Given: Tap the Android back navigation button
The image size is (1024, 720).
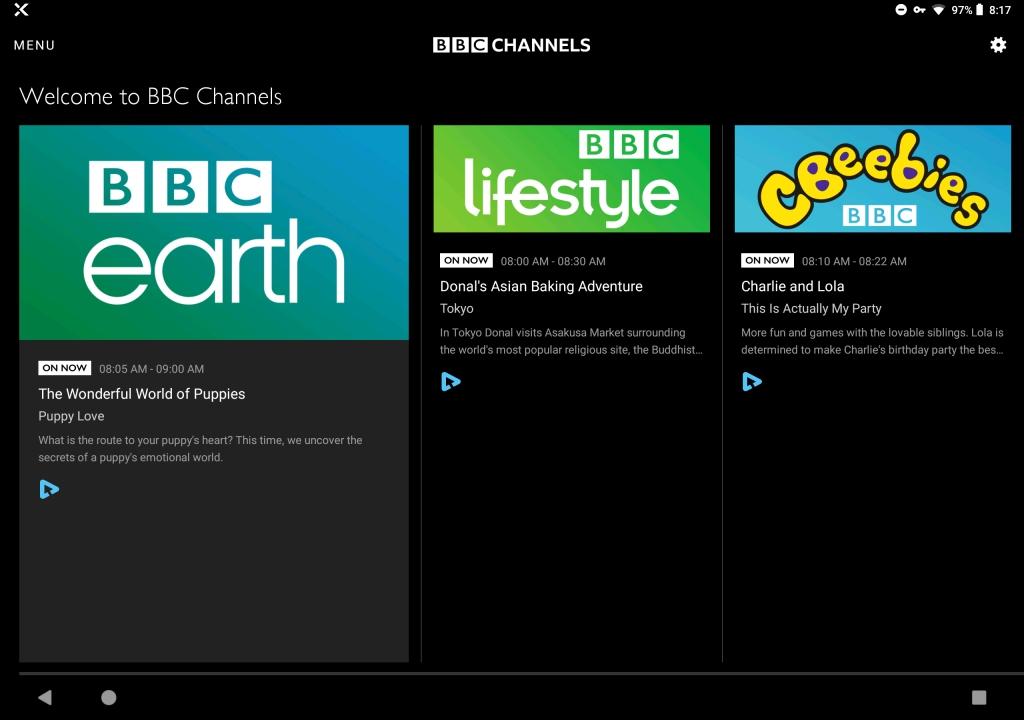Looking at the screenshot, I should coord(44,697).
